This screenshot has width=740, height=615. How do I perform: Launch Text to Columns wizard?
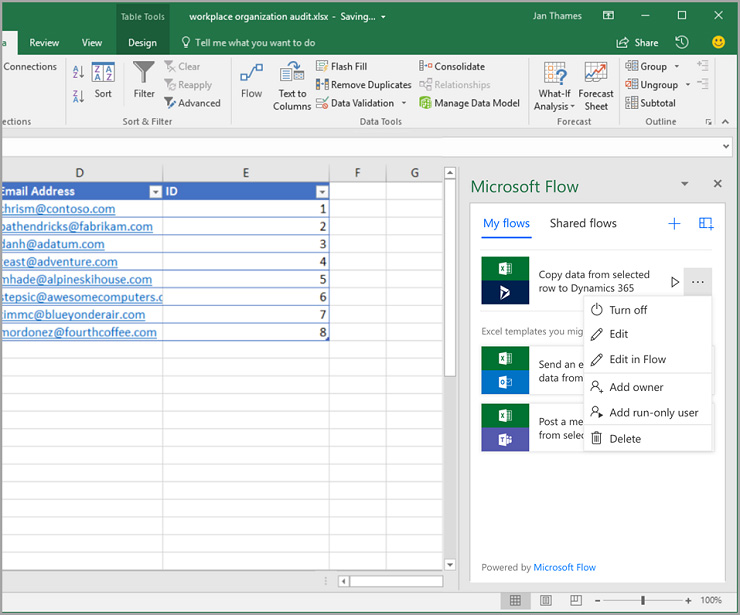(292, 86)
